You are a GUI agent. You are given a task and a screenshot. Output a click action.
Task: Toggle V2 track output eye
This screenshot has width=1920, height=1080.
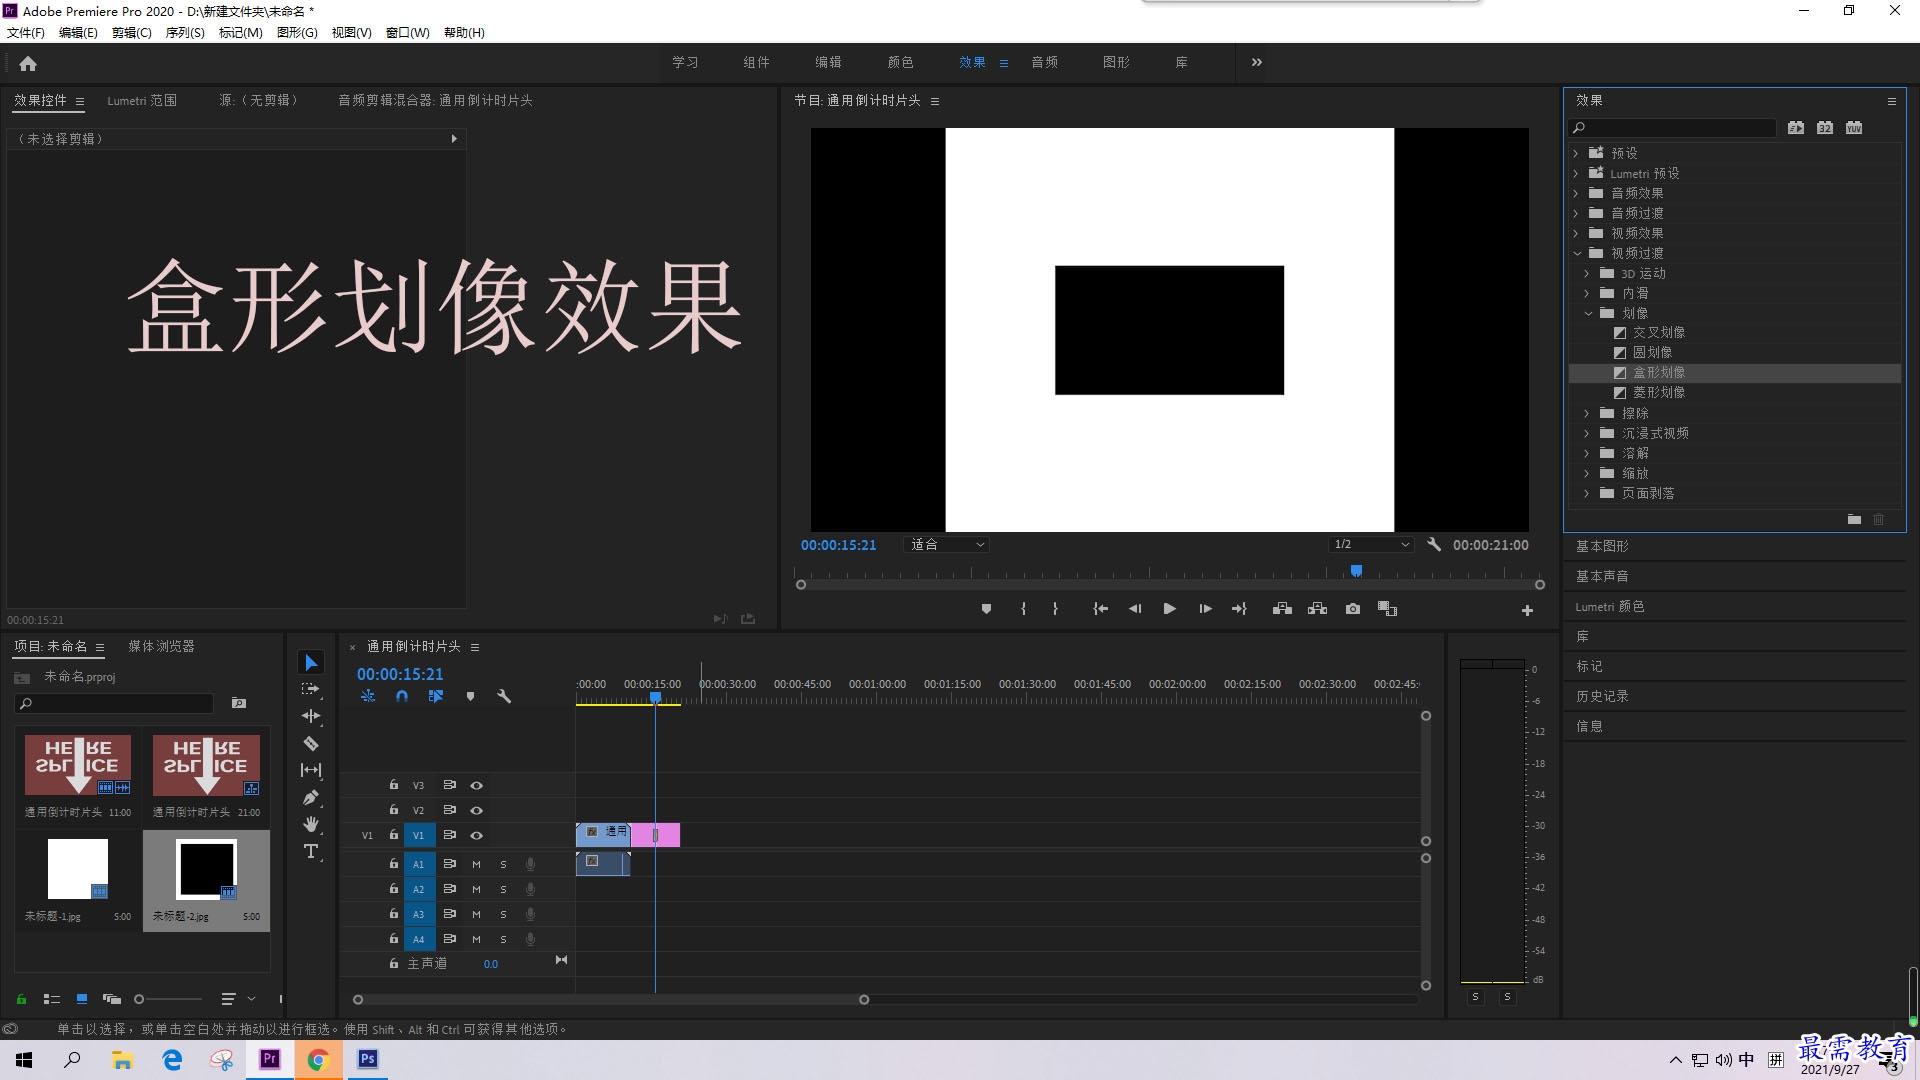(477, 811)
